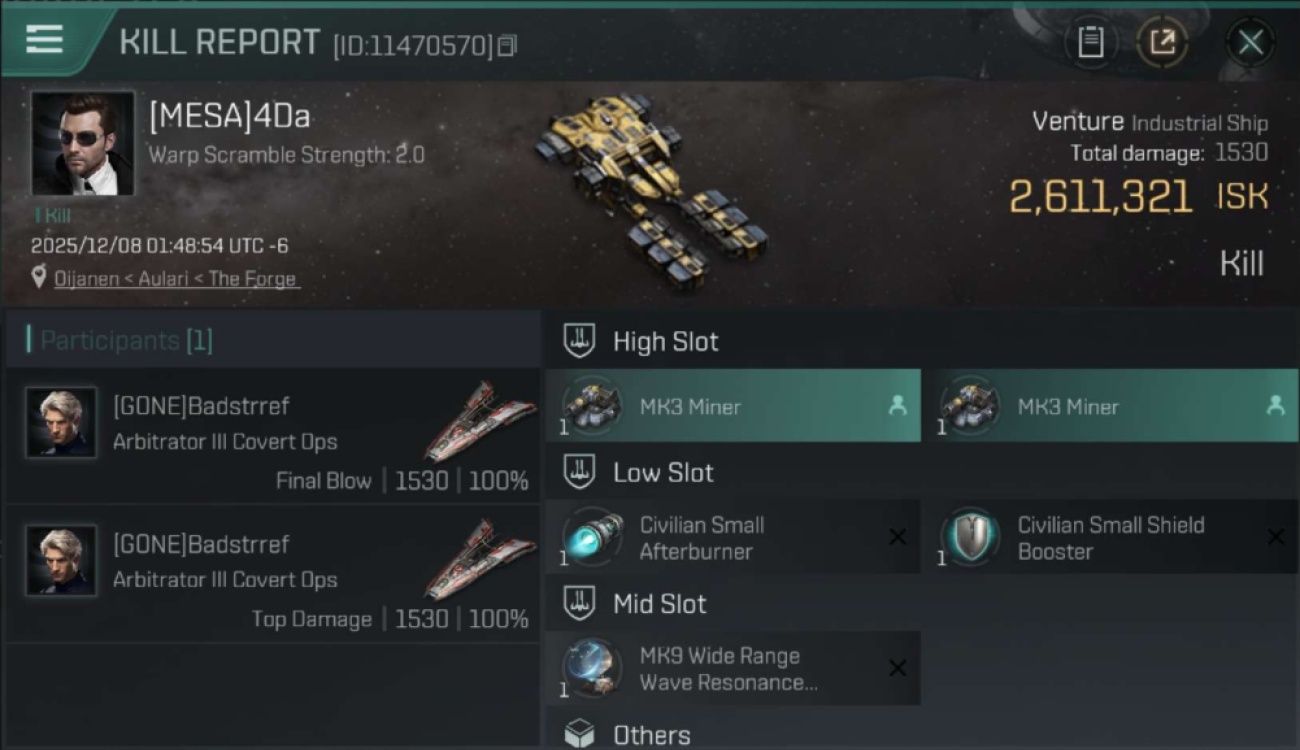The image size is (1300, 750).
Task: Expand the High Slot section
Action: (666, 342)
